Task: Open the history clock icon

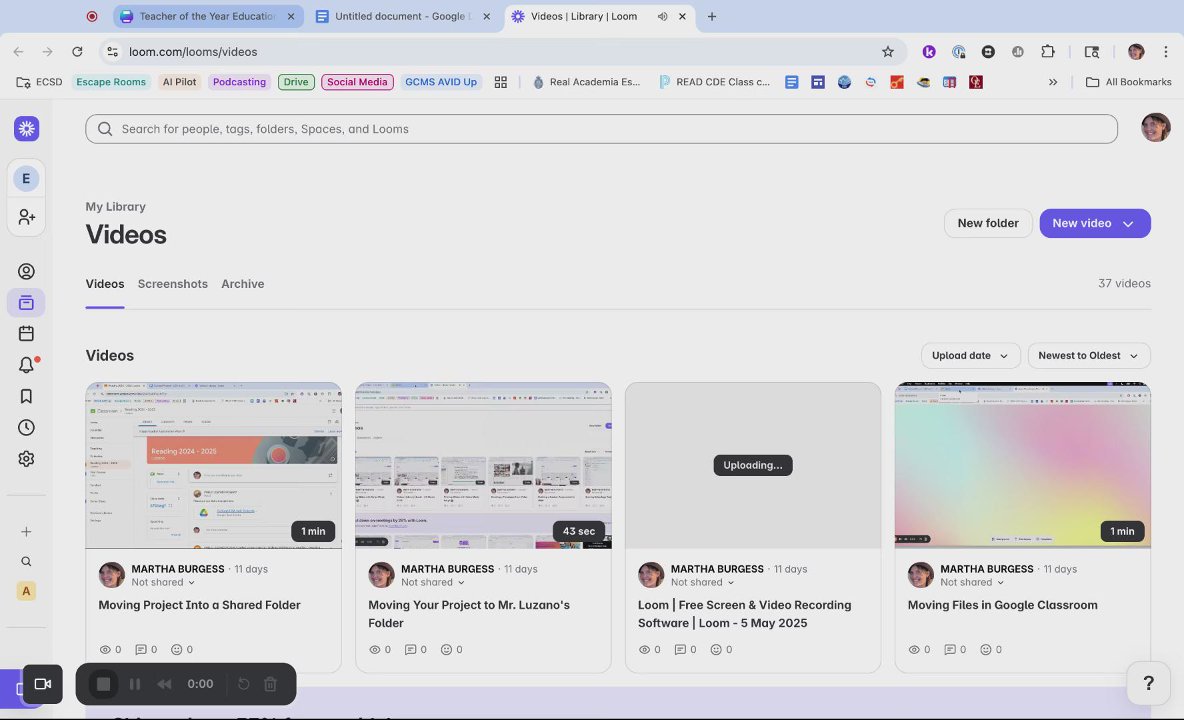Action: pyautogui.click(x=26, y=427)
